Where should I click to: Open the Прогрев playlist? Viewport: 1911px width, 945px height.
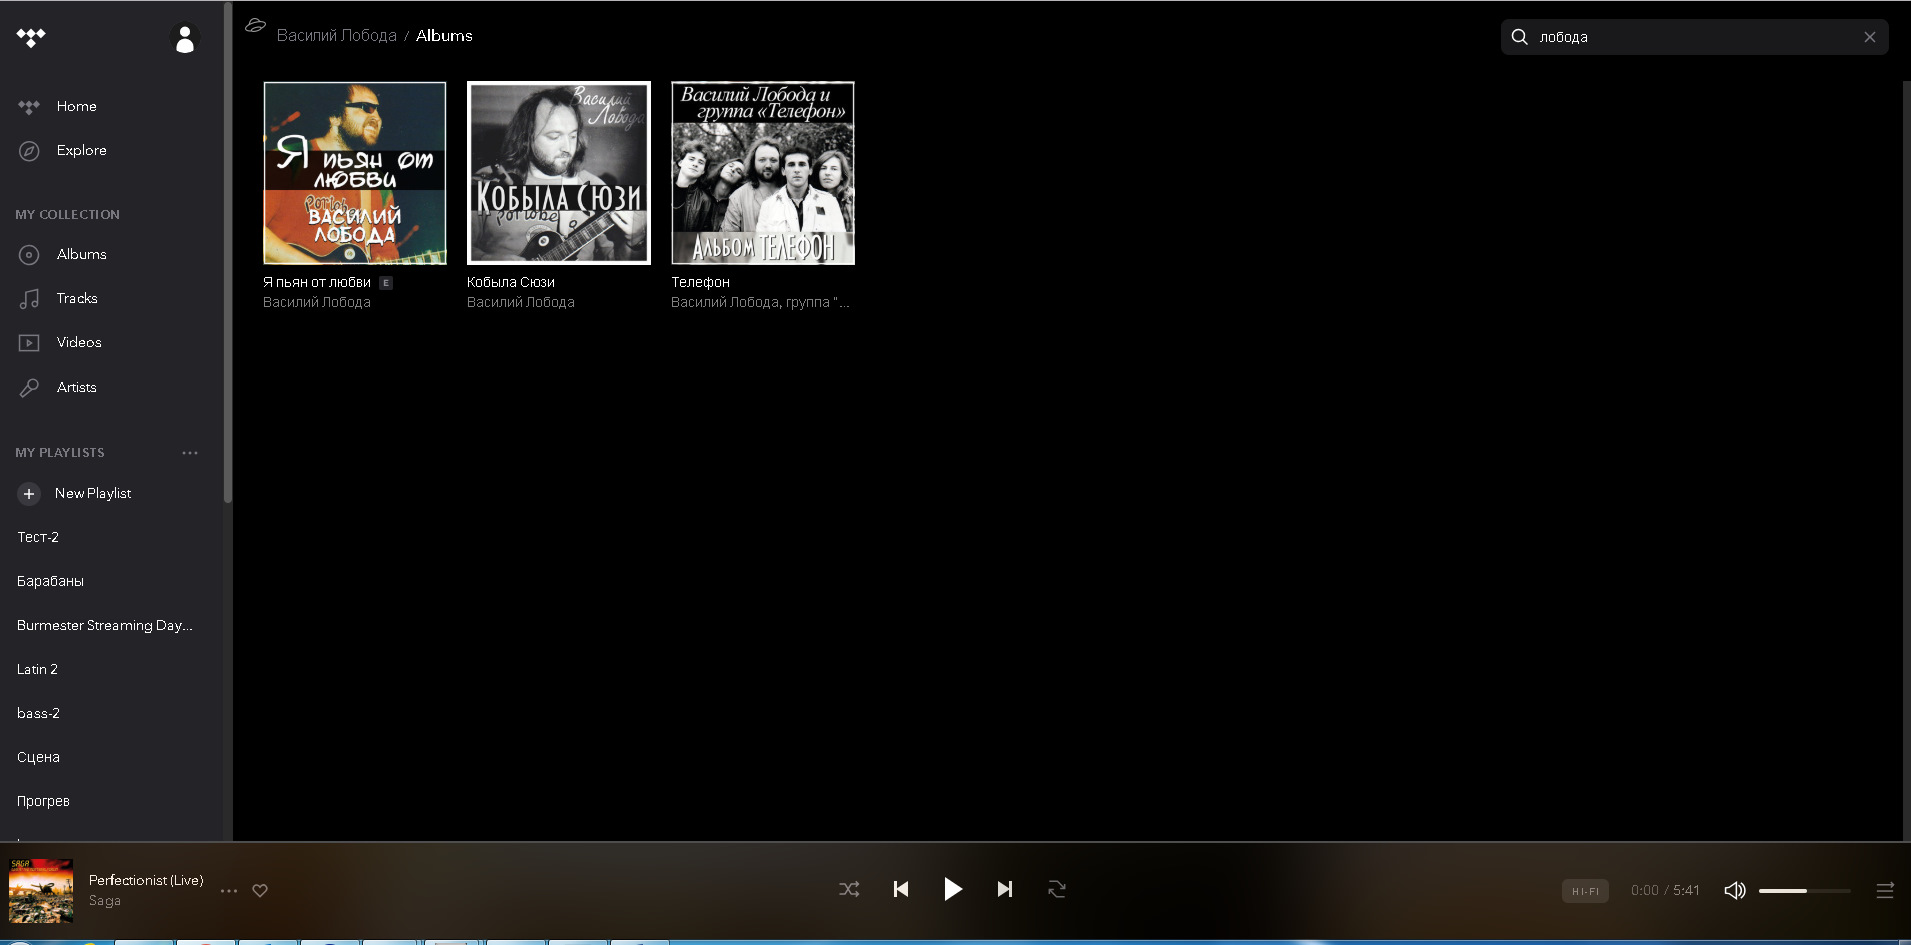[x=43, y=801]
